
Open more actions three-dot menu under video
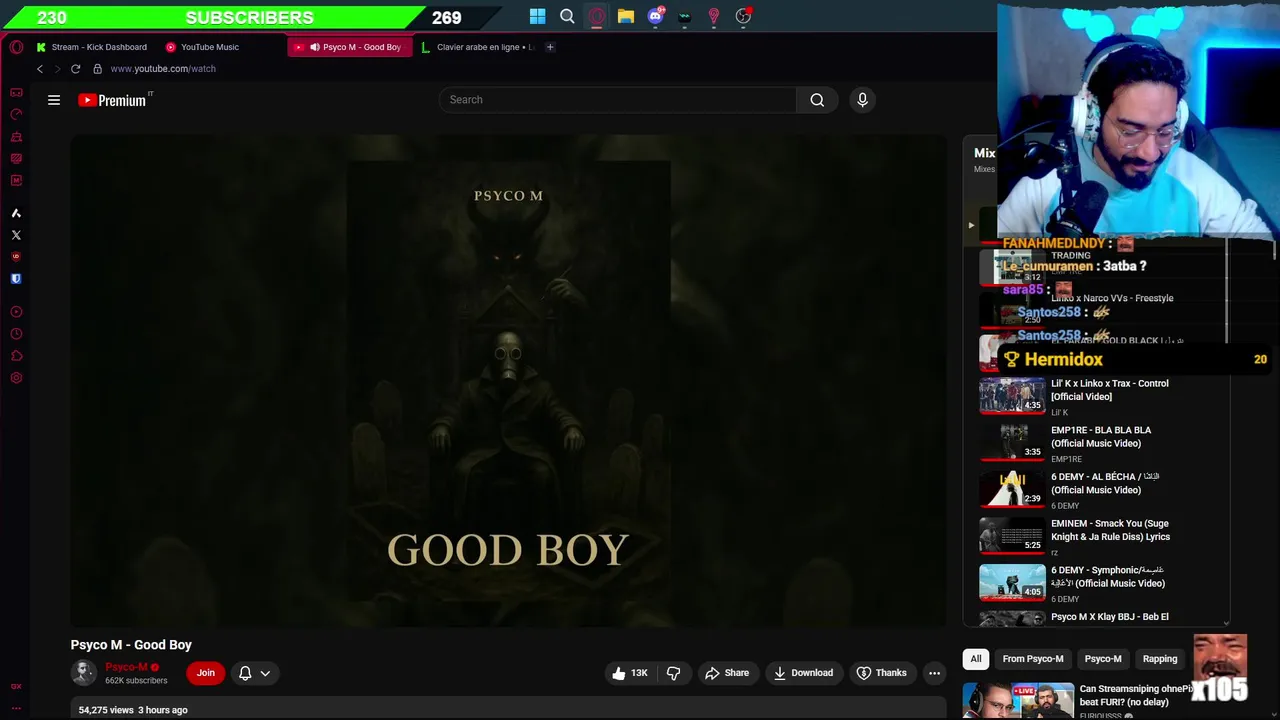coord(934,673)
